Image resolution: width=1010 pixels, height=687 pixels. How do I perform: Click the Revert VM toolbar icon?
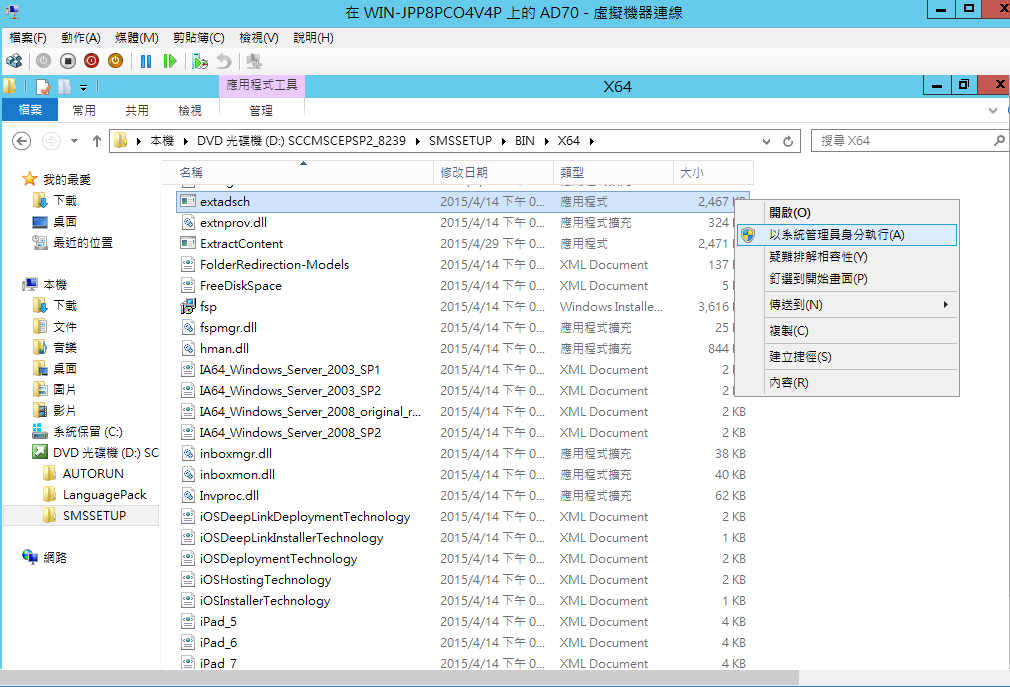click(224, 61)
